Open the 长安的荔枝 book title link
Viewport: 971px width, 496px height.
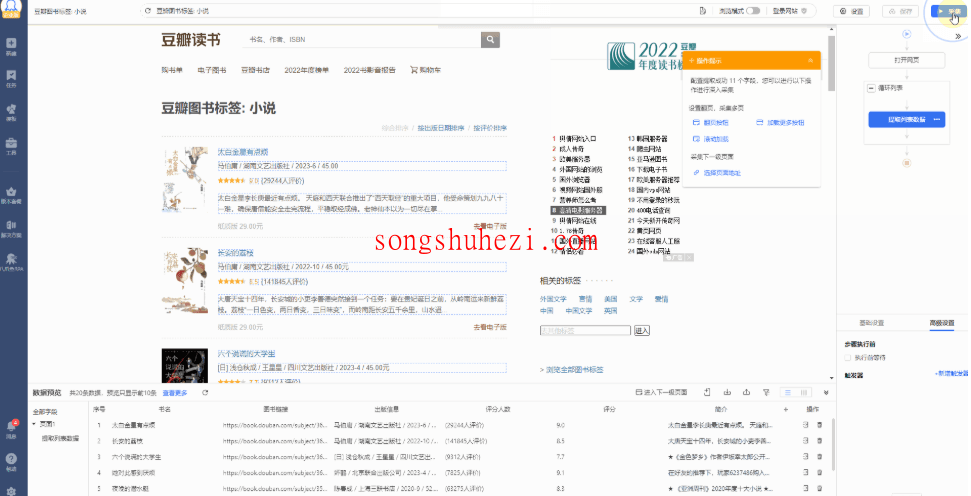[x=235, y=253]
